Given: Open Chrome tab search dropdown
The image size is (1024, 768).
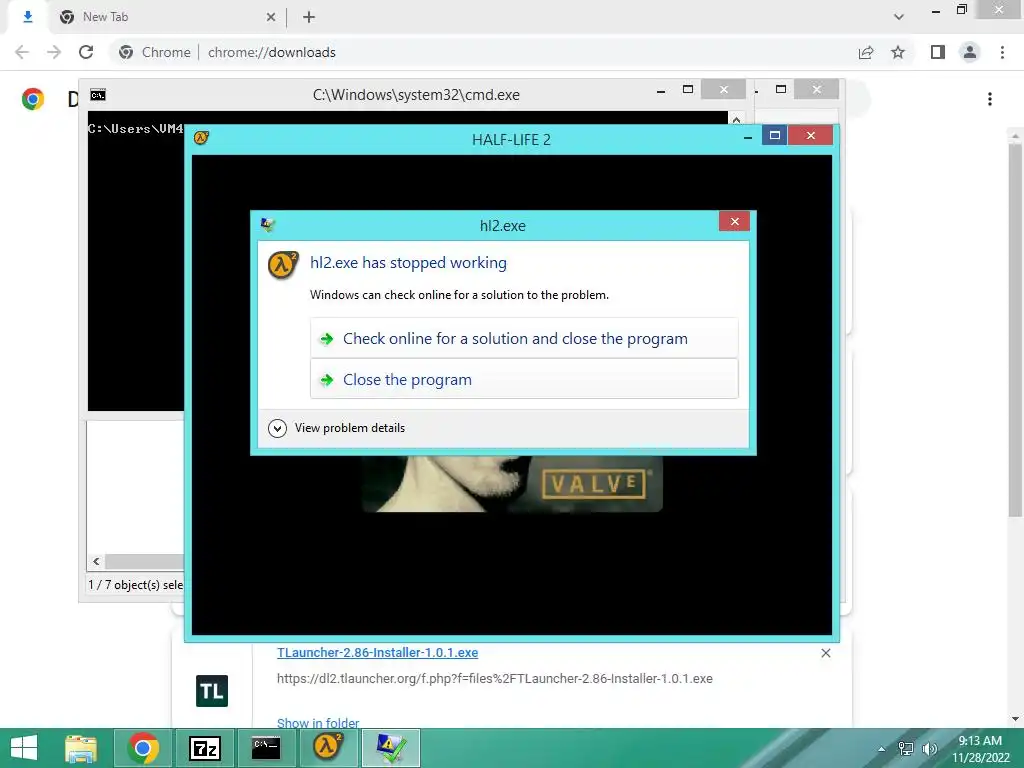Looking at the screenshot, I should coord(899,17).
